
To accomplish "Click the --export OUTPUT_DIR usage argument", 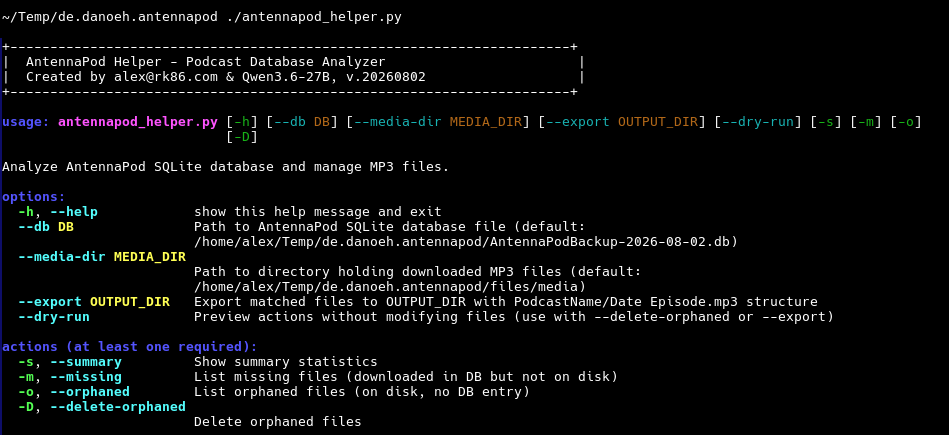I will point(622,122).
